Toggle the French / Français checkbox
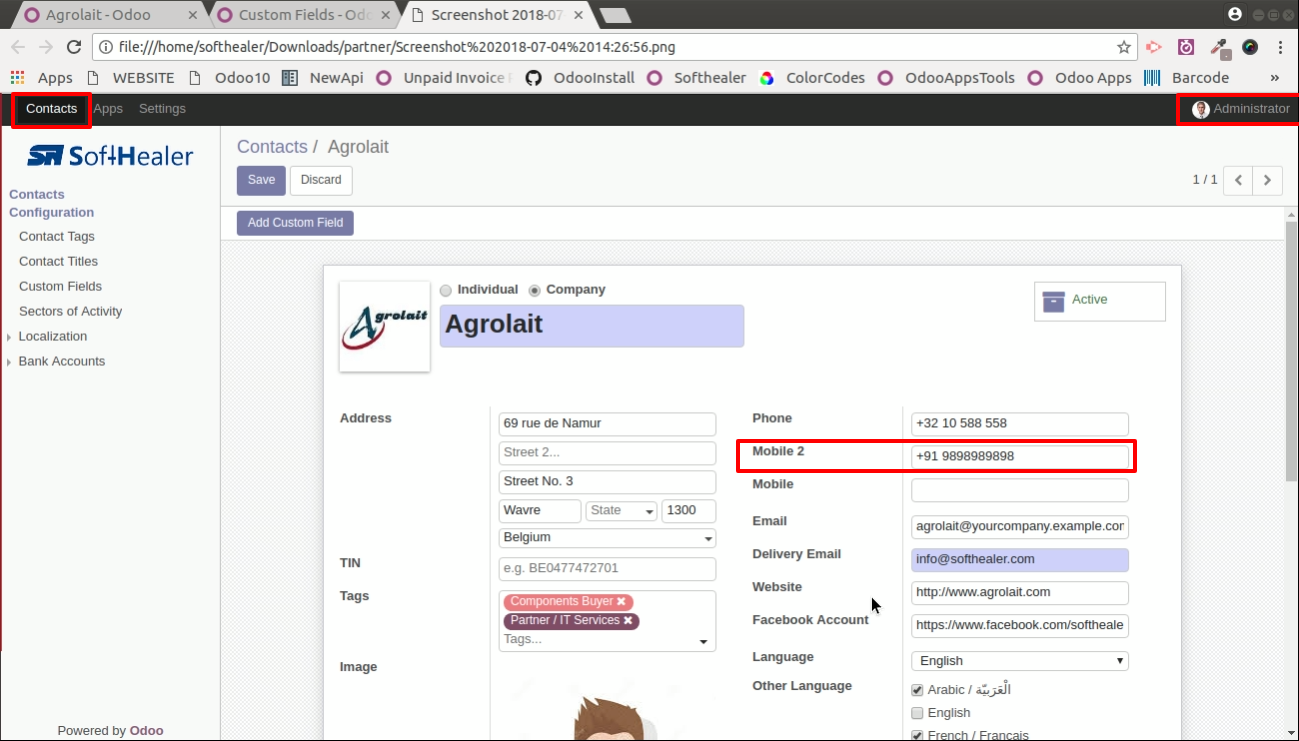The width and height of the screenshot is (1299, 741). 917,735
